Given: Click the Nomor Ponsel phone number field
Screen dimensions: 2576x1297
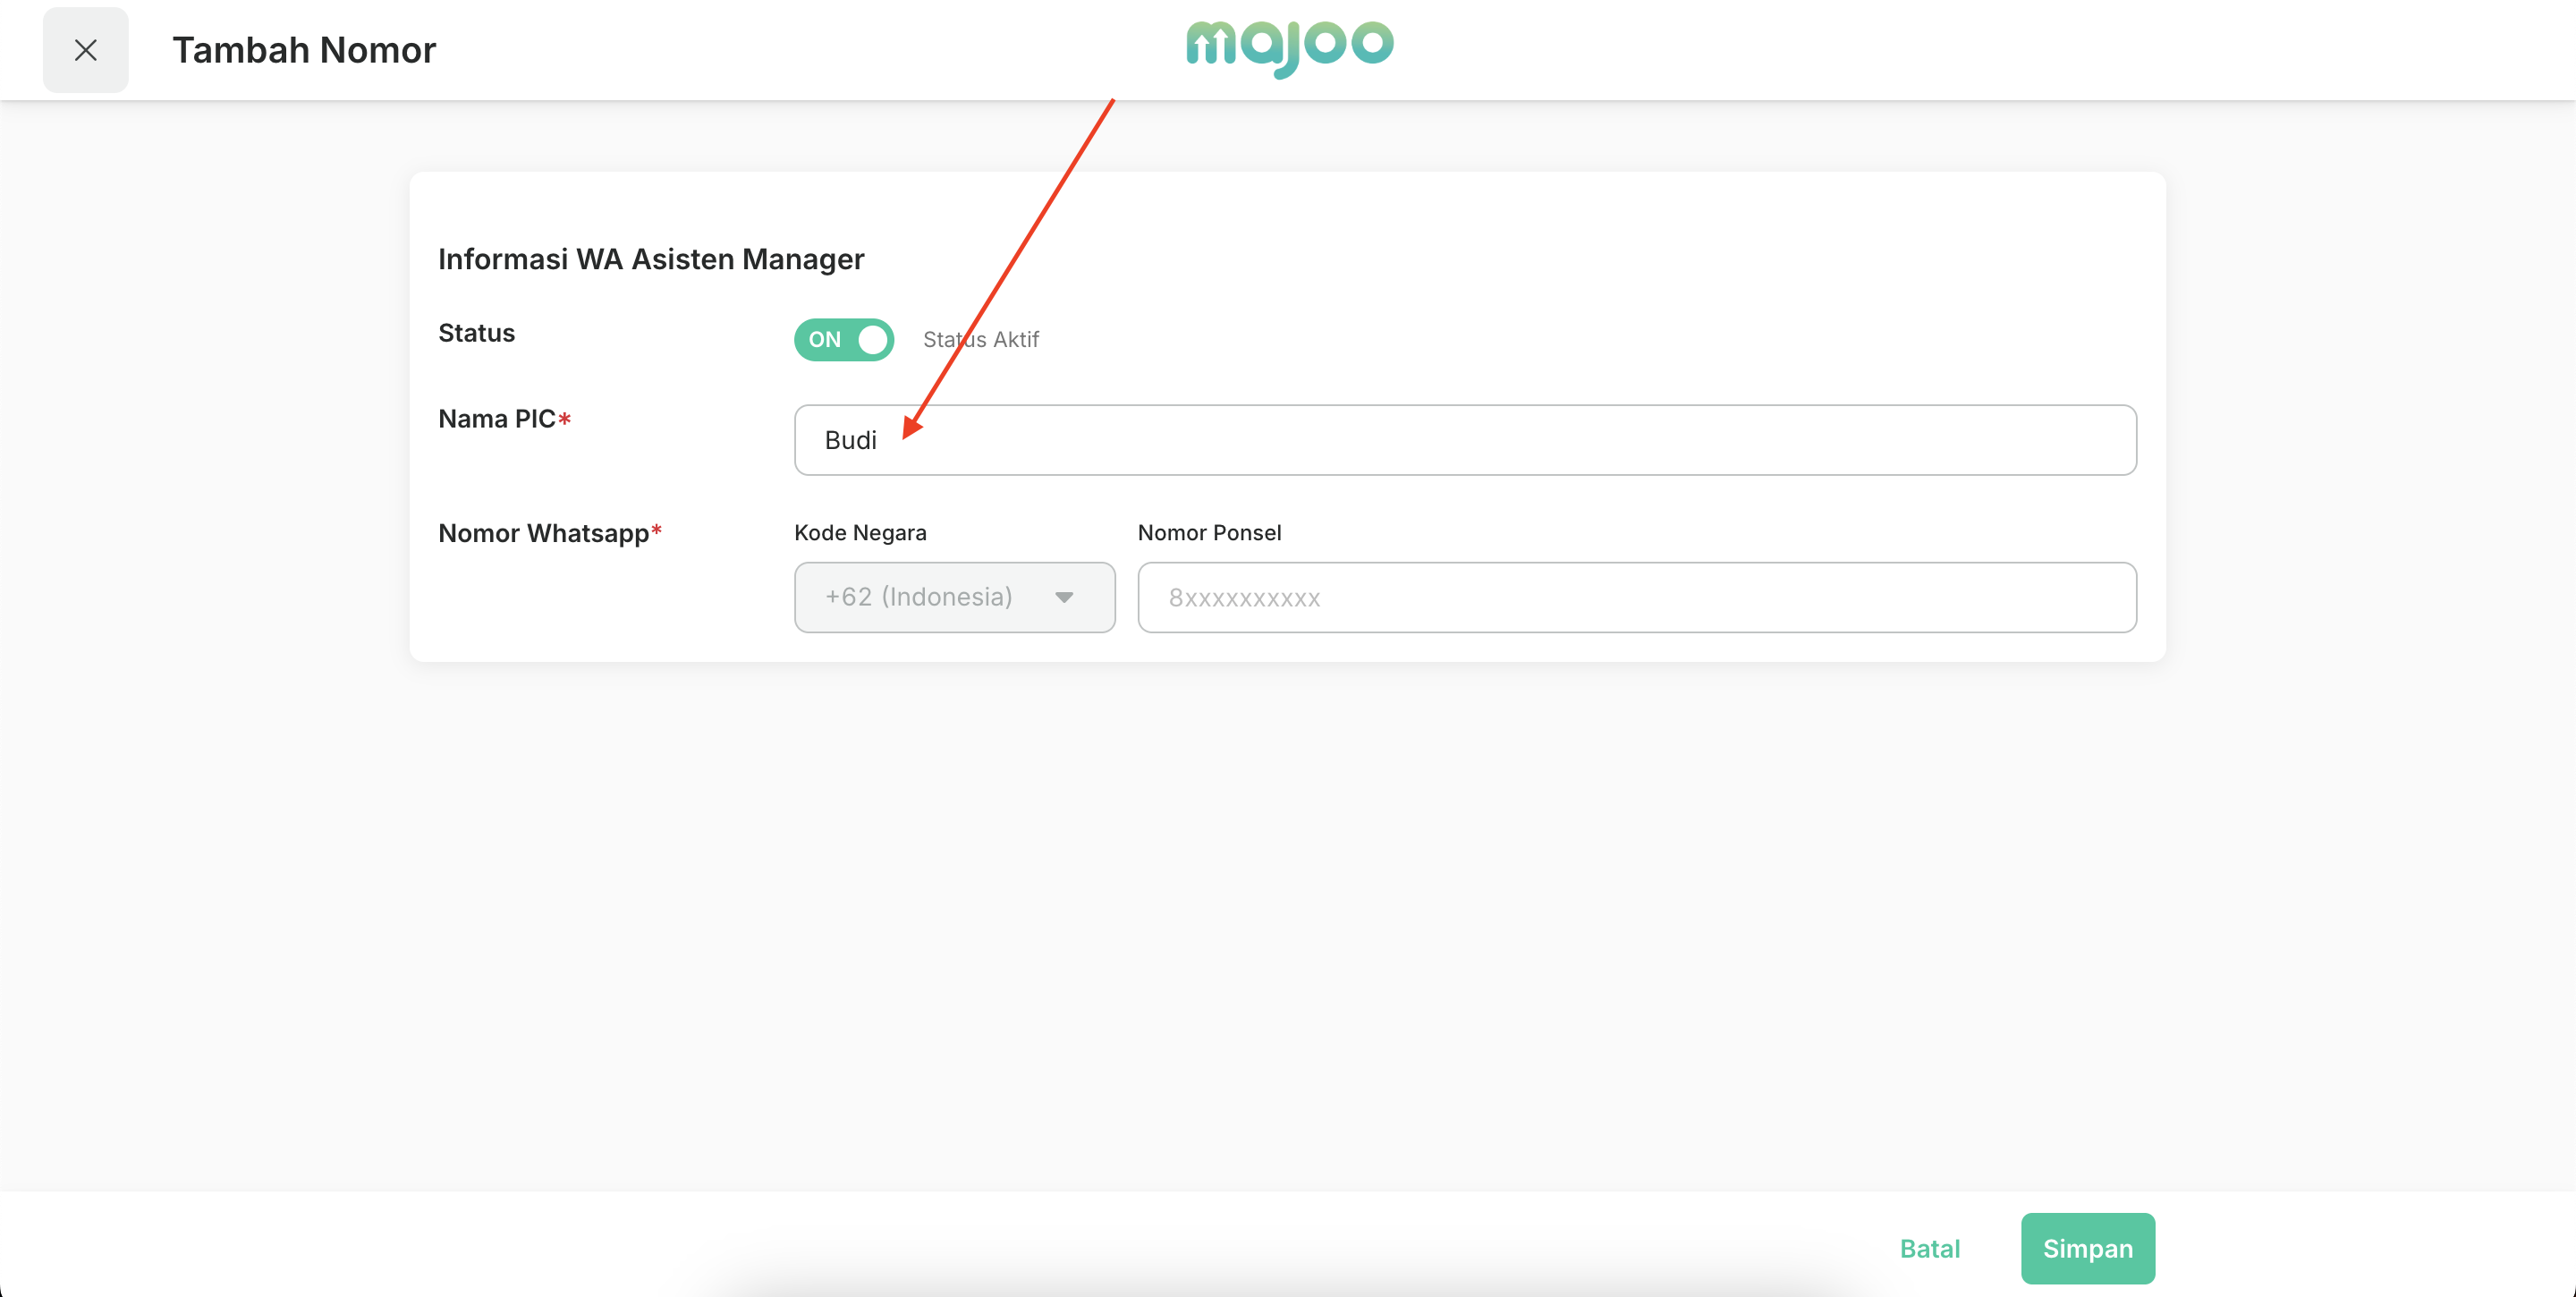Looking at the screenshot, I should pyautogui.click(x=1636, y=597).
